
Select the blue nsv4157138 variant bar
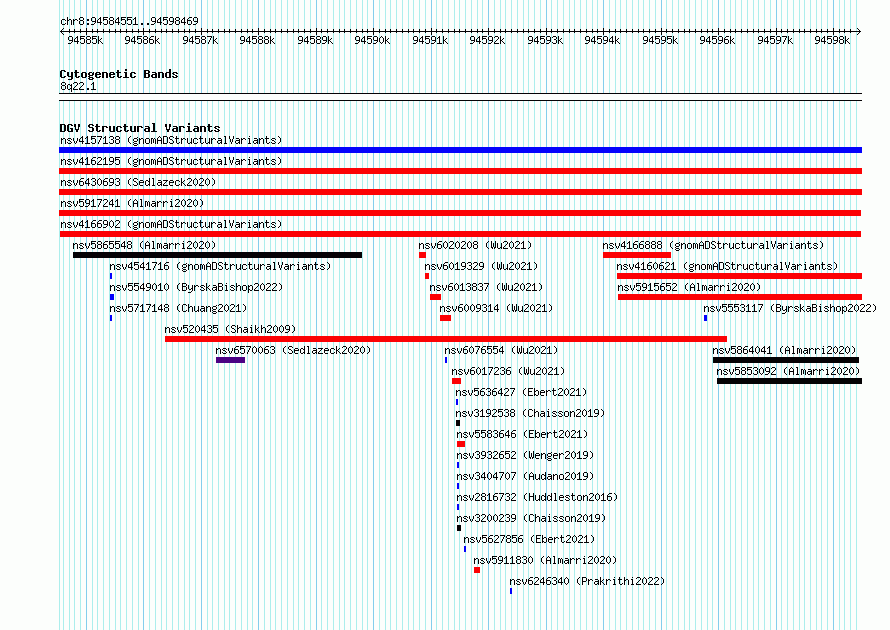click(460, 150)
